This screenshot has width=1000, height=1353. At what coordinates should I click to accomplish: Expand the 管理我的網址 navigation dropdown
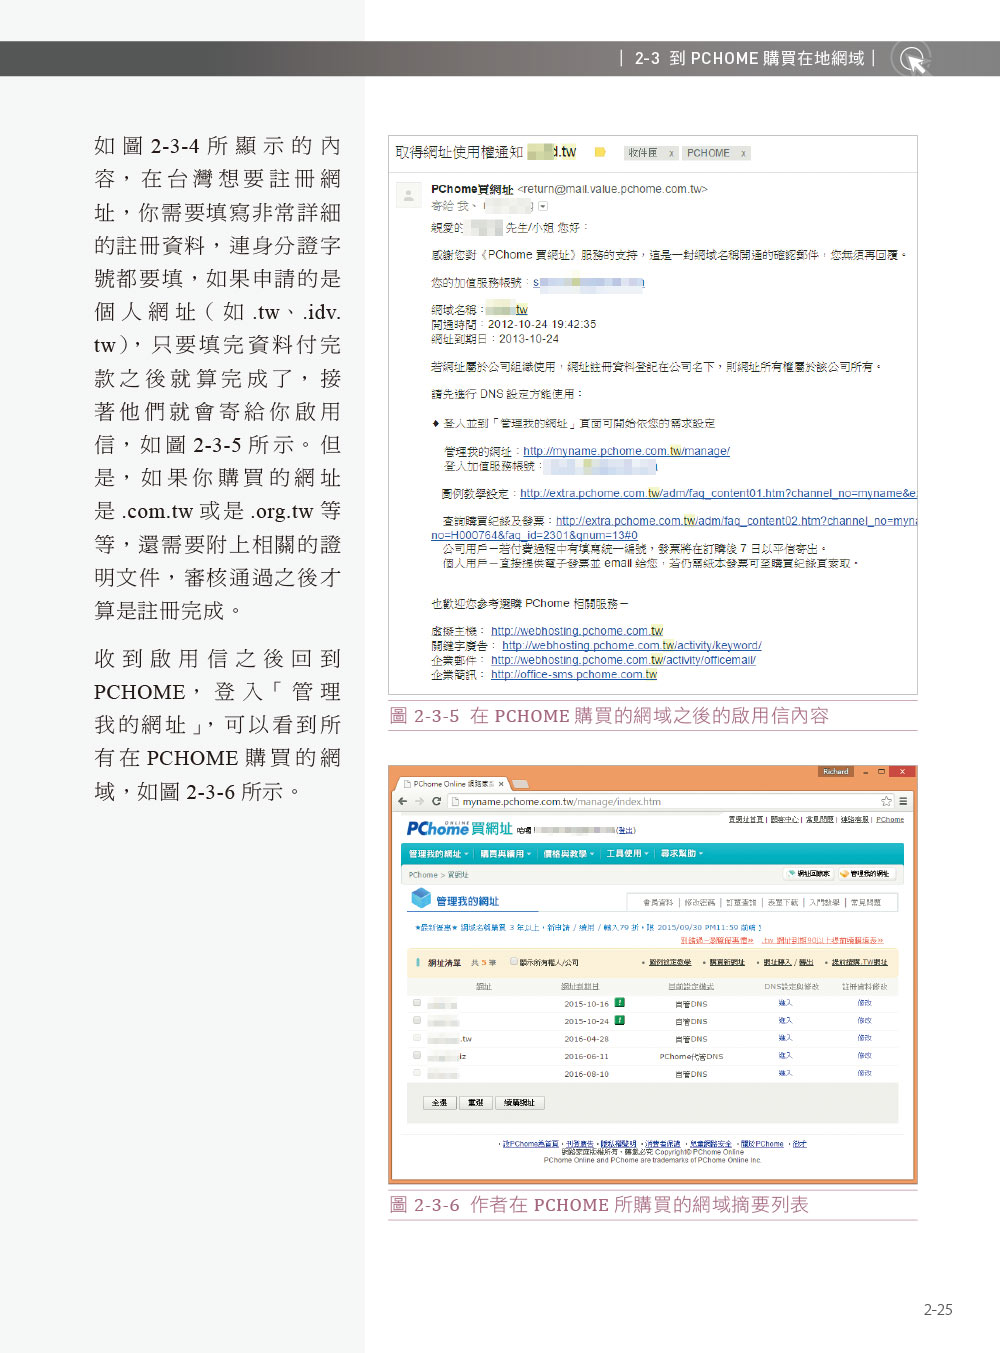pos(439,854)
